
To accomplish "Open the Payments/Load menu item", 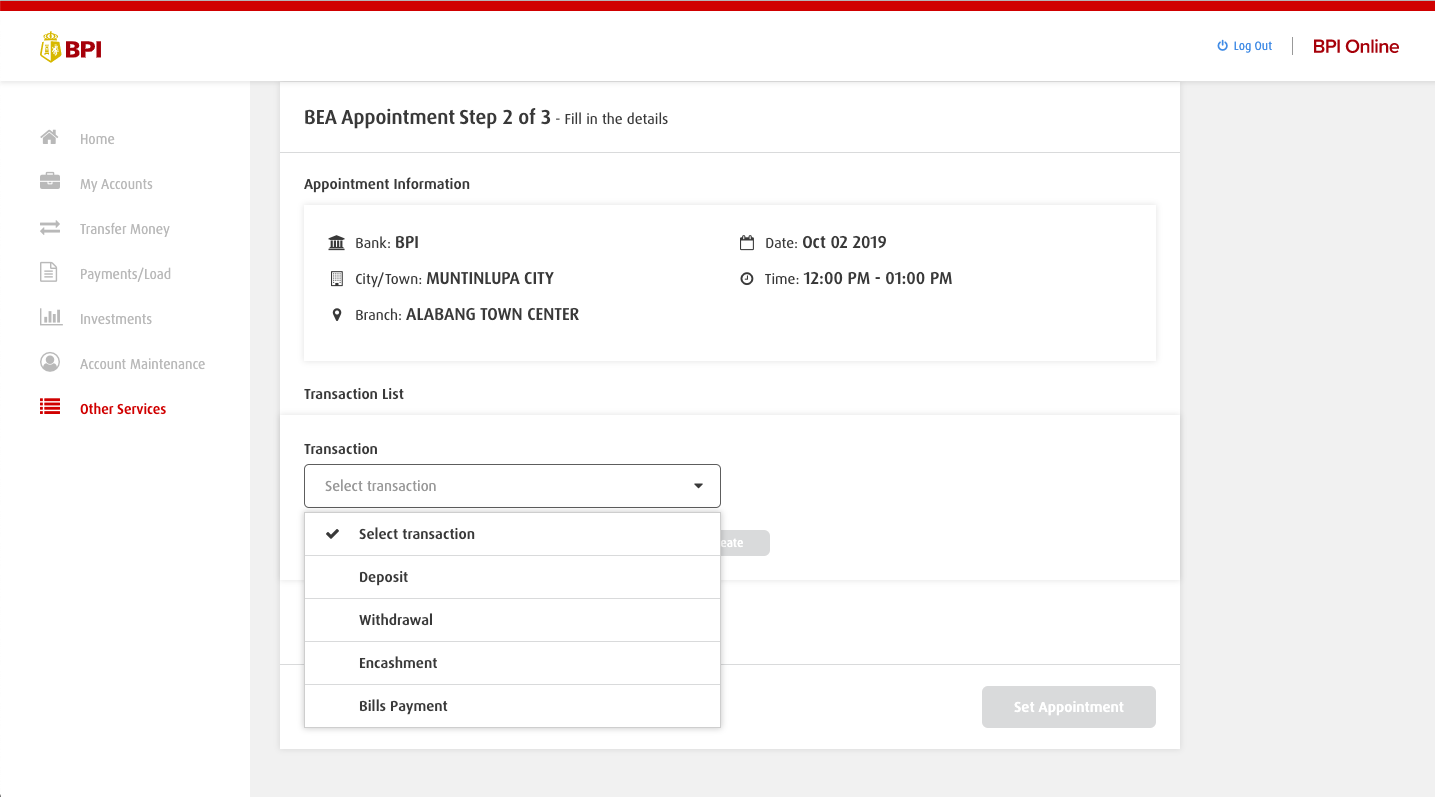I will pos(125,274).
